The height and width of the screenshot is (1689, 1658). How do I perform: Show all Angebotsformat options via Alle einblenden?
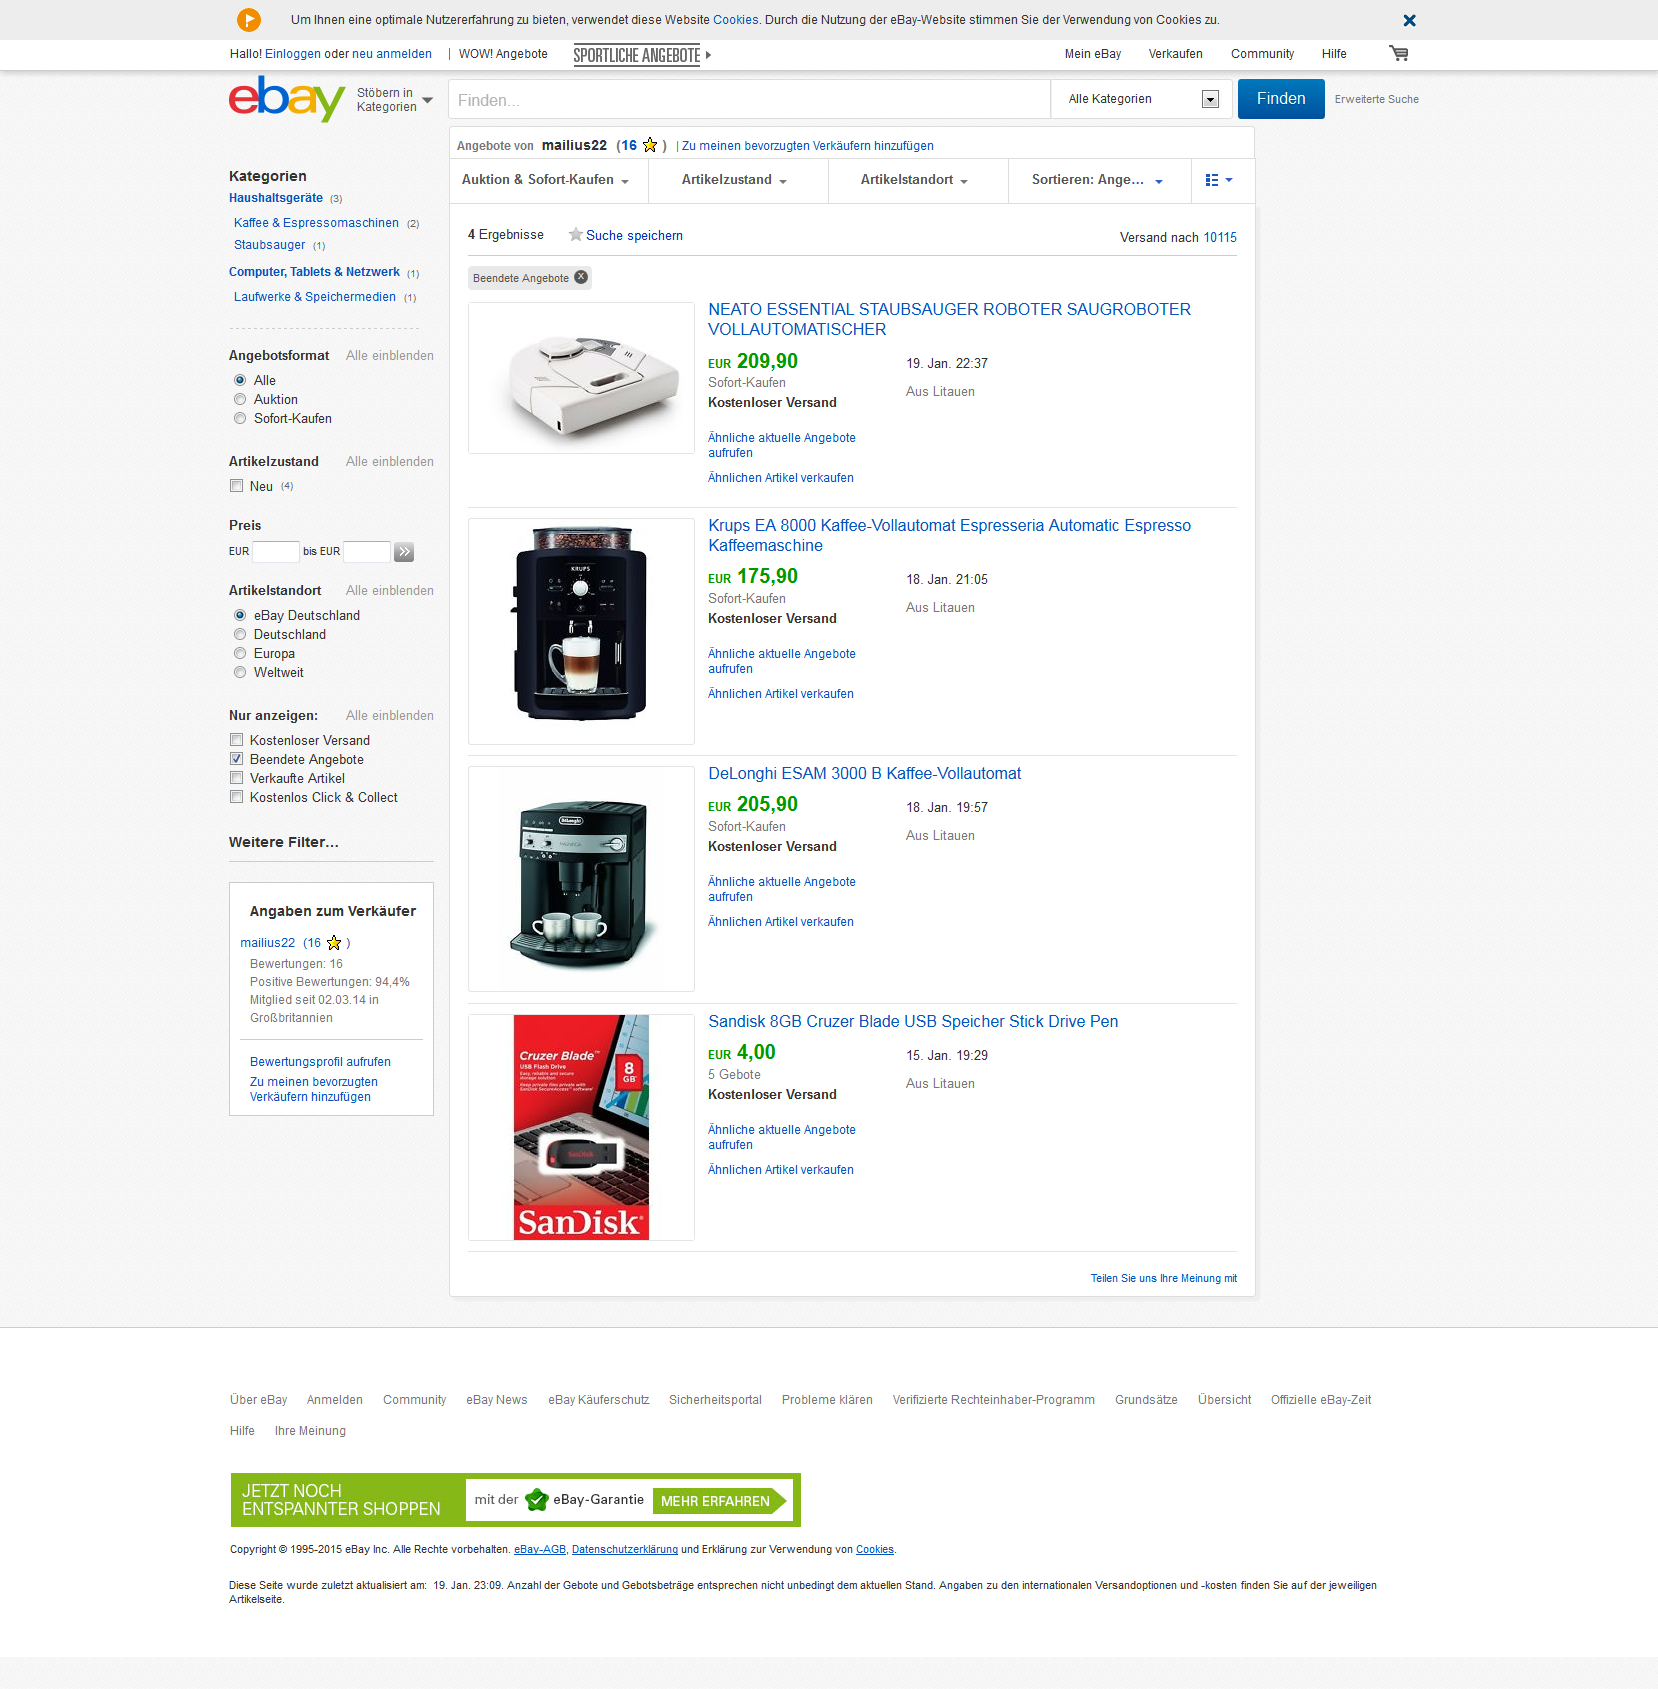pyautogui.click(x=390, y=355)
